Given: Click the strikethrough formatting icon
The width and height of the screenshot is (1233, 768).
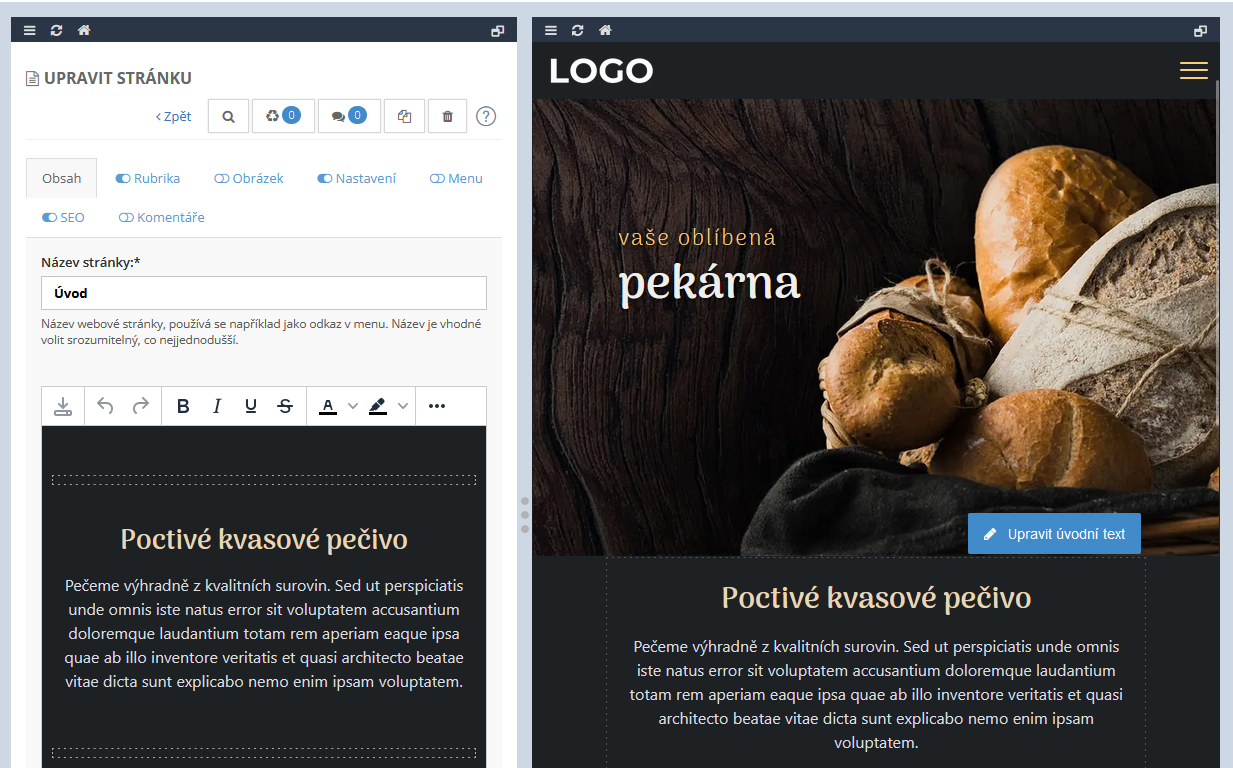Looking at the screenshot, I should (x=285, y=406).
